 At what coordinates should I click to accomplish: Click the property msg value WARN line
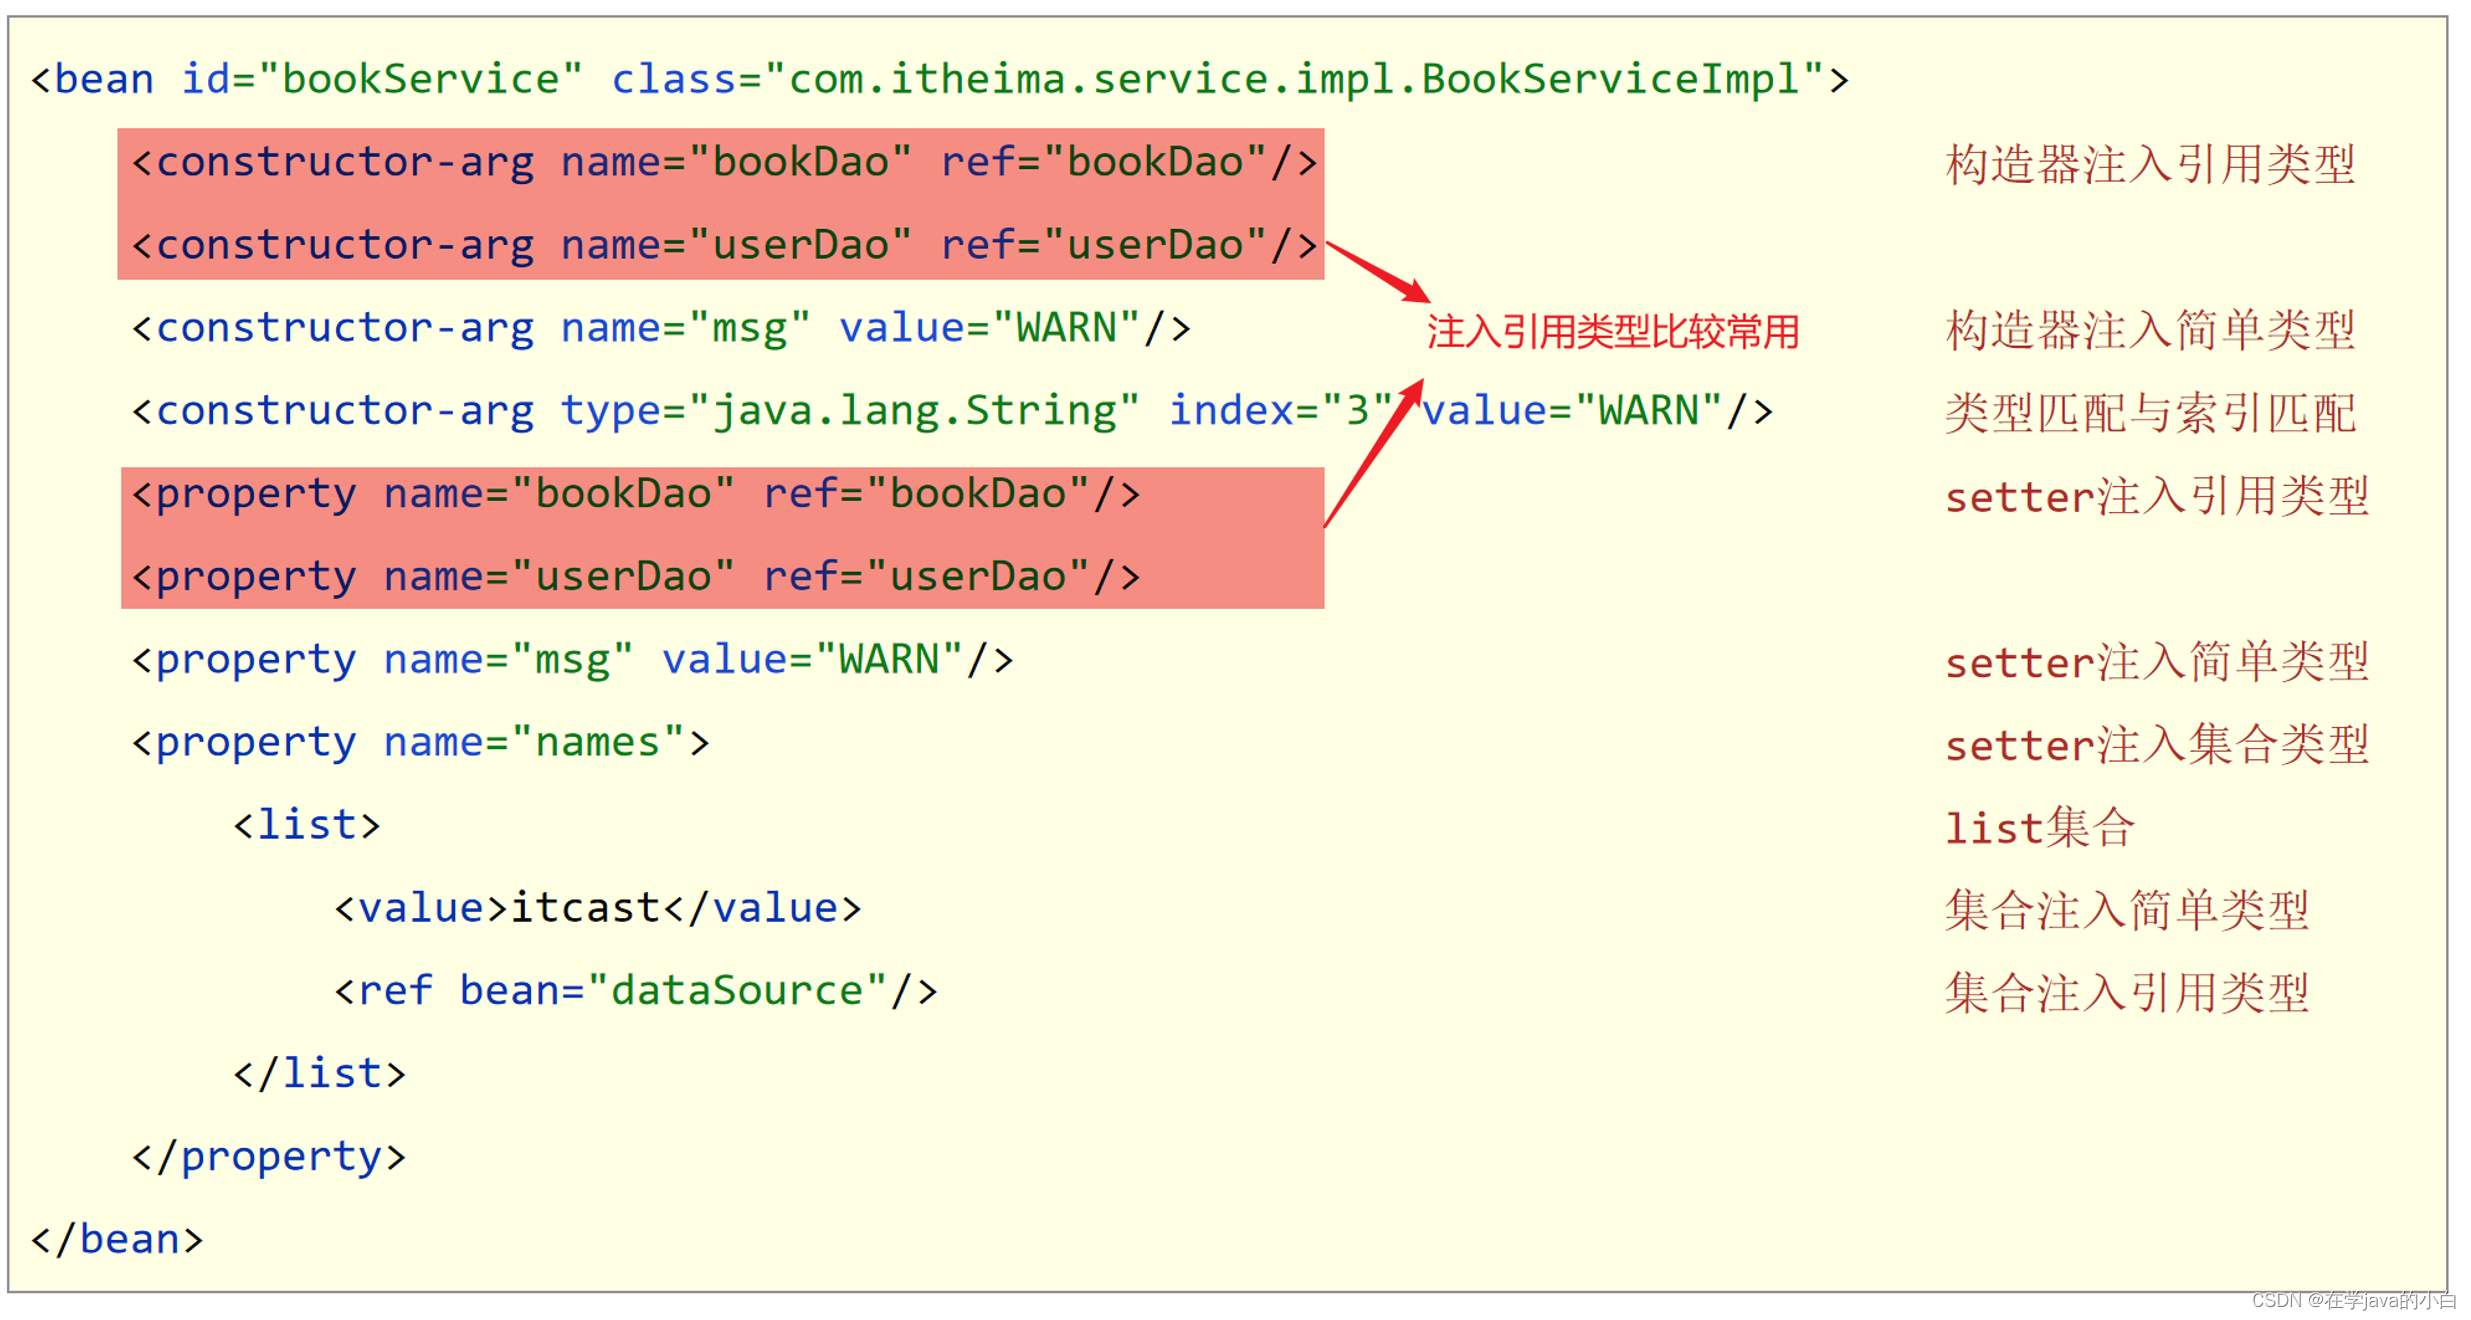coord(572,660)
